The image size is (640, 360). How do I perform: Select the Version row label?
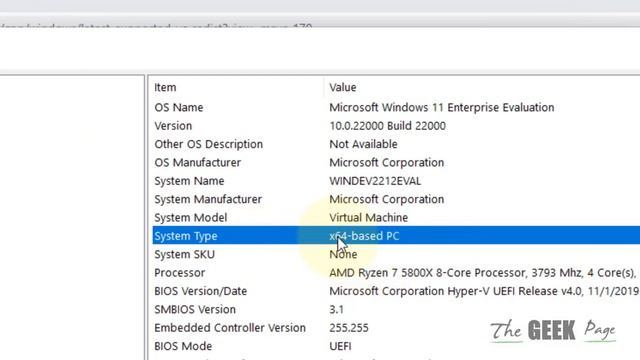point(173,126)
